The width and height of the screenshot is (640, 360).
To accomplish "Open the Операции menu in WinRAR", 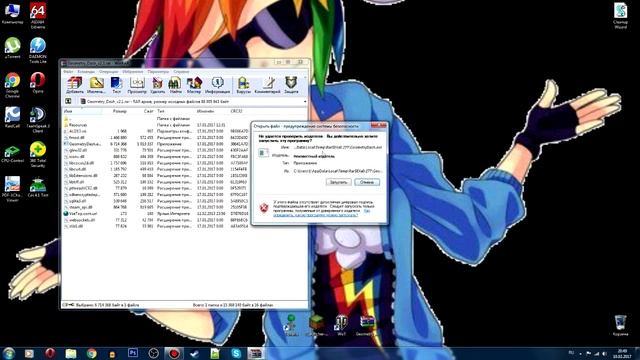I will [x=108, y=72].
